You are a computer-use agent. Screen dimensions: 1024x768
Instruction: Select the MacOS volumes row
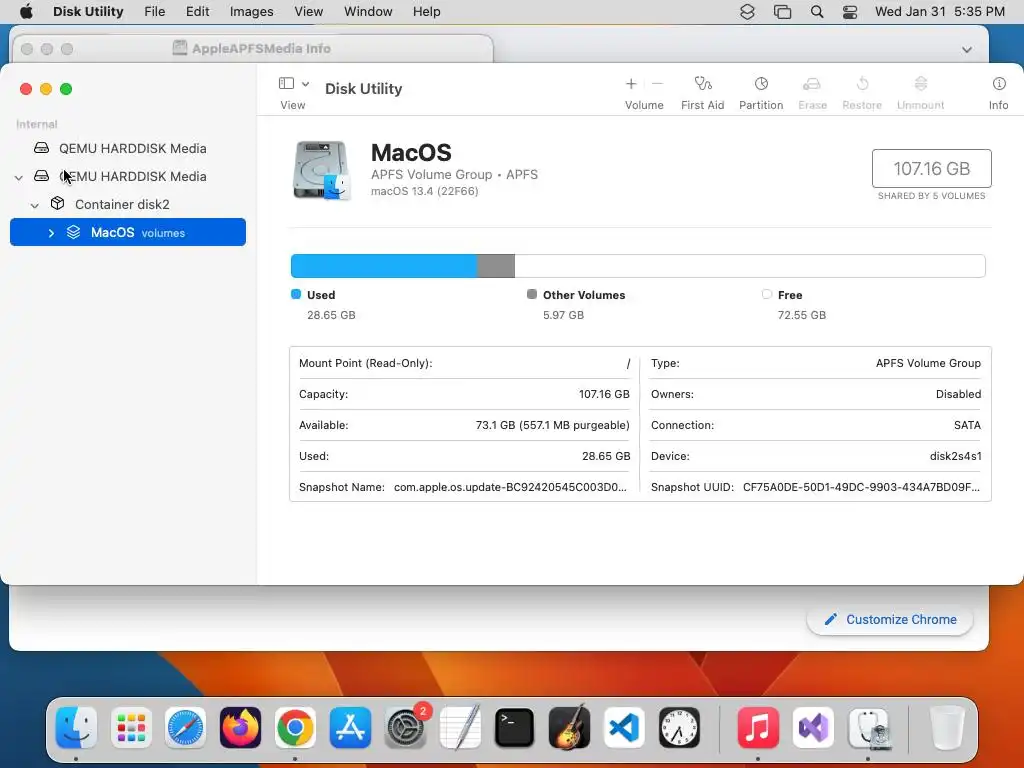(x=128, y=232)
